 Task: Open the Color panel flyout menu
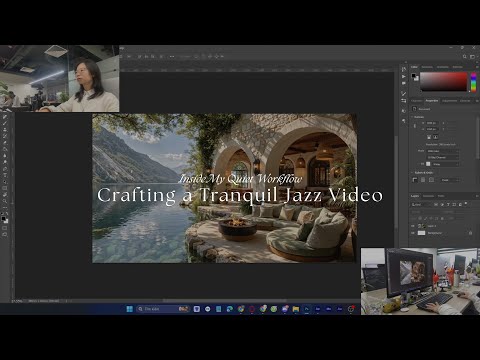[477, 67]
